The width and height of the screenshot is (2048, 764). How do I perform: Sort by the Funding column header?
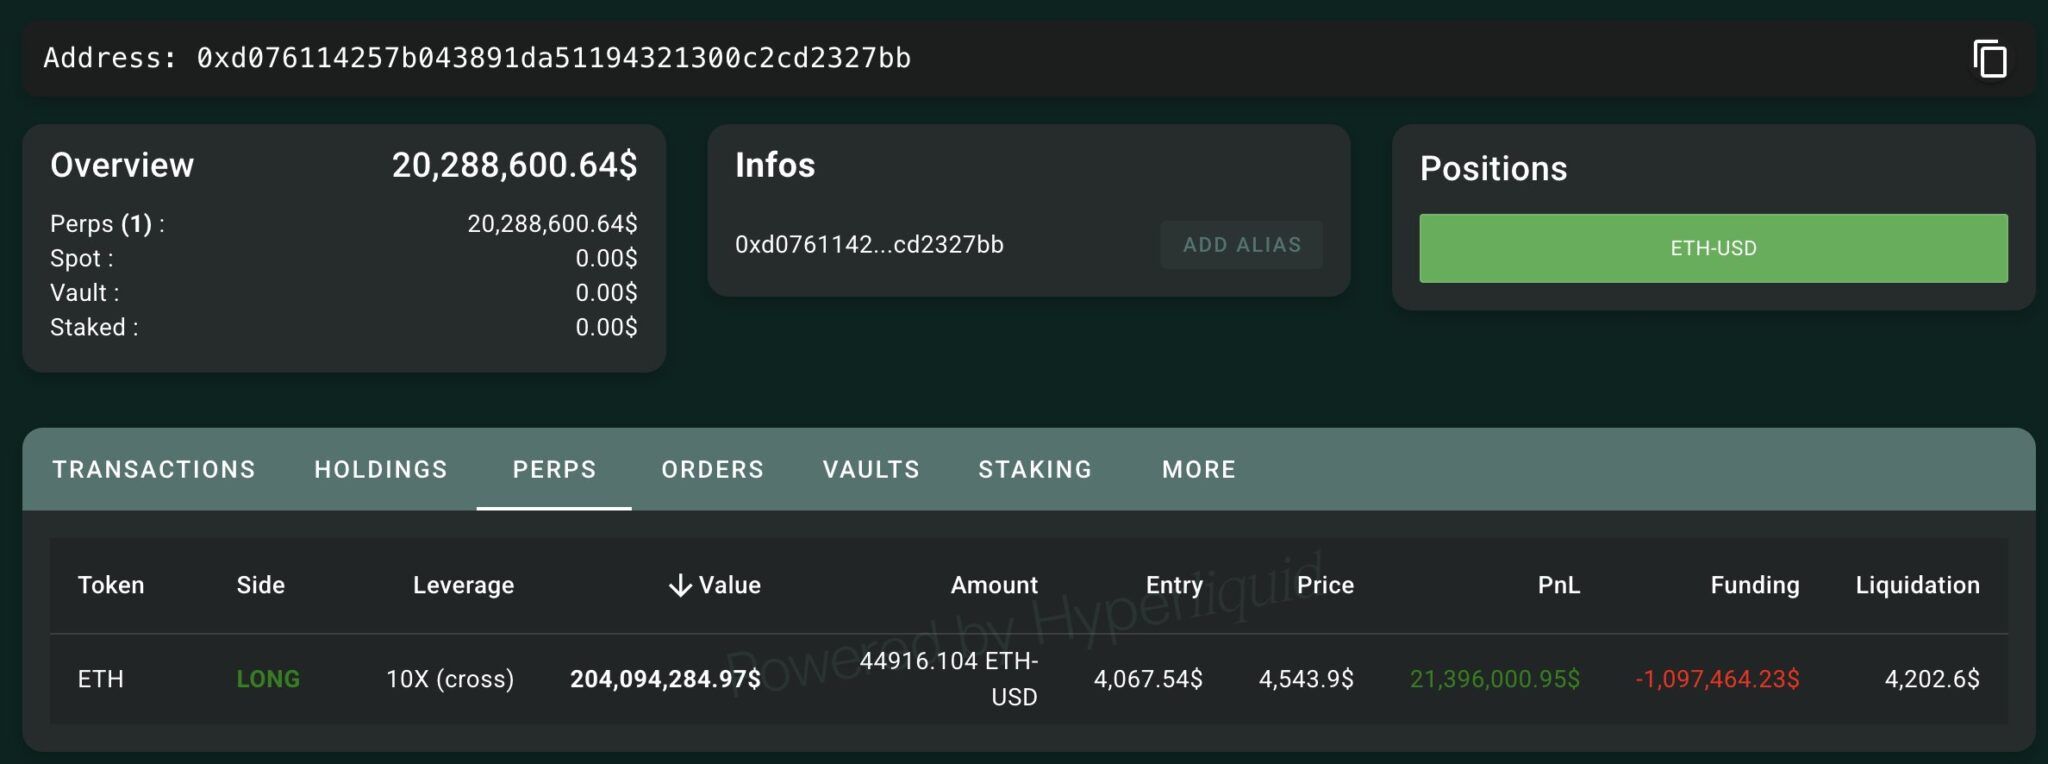click(x=1754, y=586)
